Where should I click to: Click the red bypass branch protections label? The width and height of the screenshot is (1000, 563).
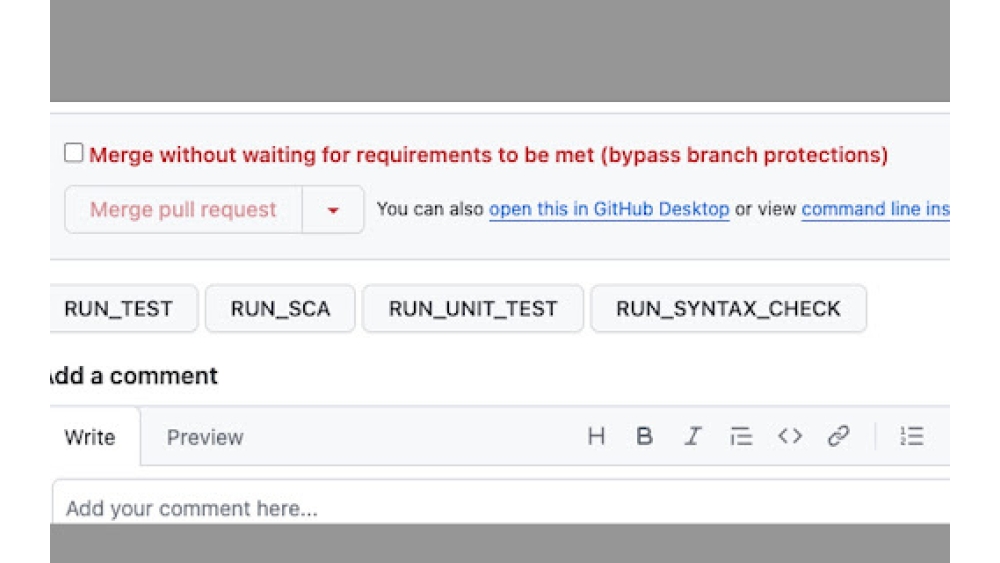pos(488,155)
